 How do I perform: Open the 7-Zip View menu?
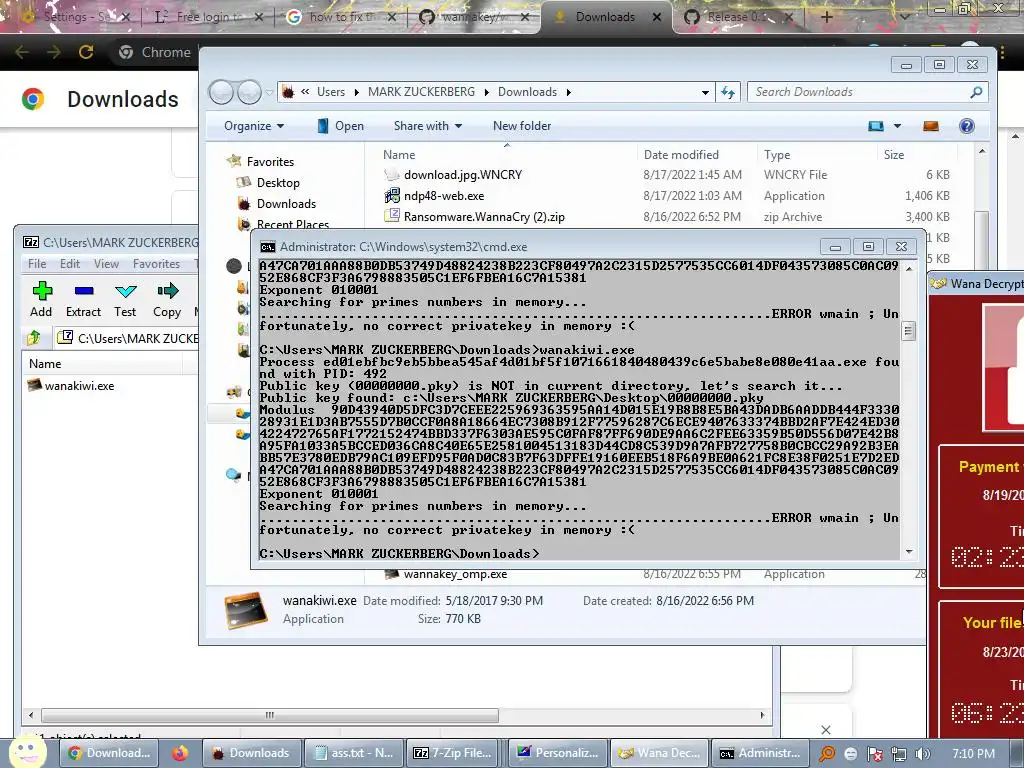pos(106,264)
